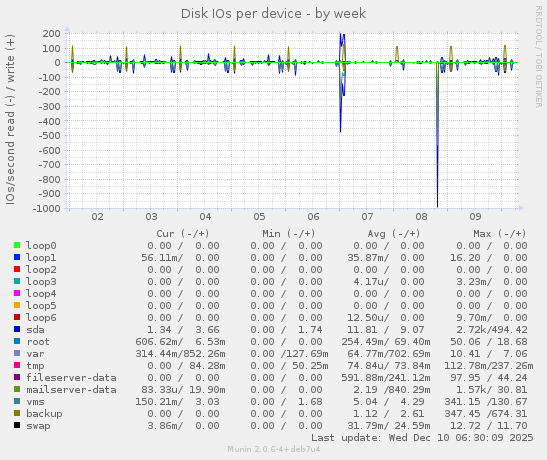This screenshot has width=547, height=460.
Task: Click fileserver-data avg '591.88m/241.12m'
Action: [x=386, y=377]
